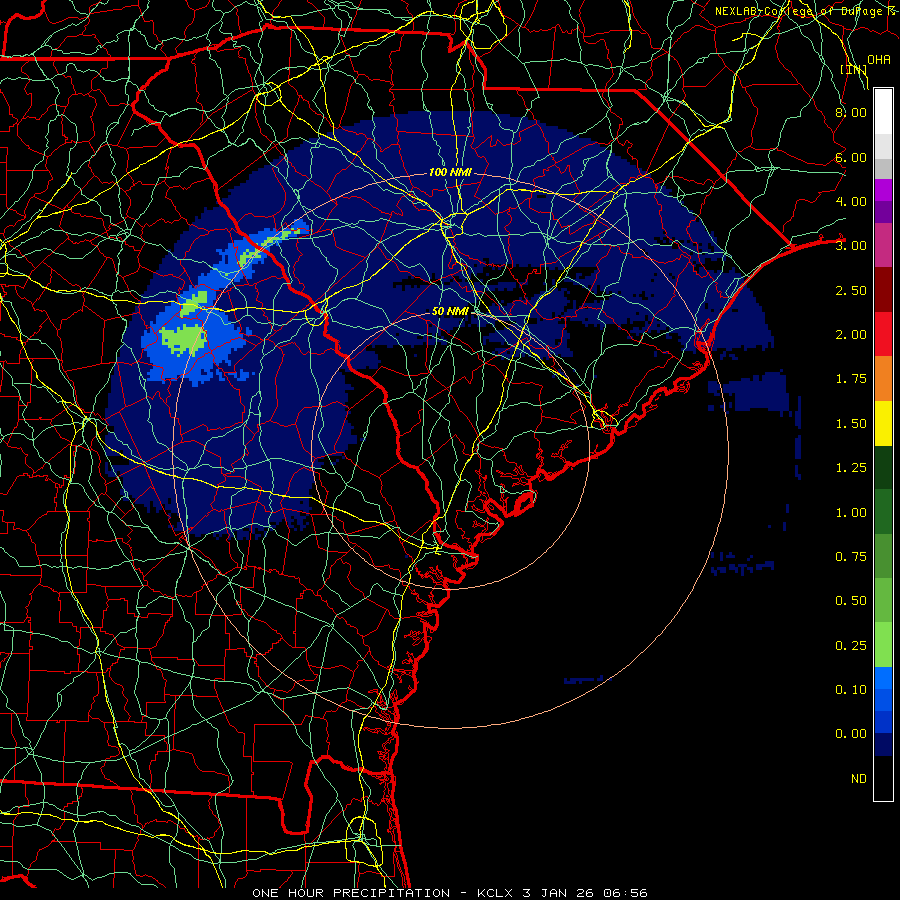The width and height of the screenshot is (900, 900).
Task: Click the orange legend color block
Action: [883, 379]
